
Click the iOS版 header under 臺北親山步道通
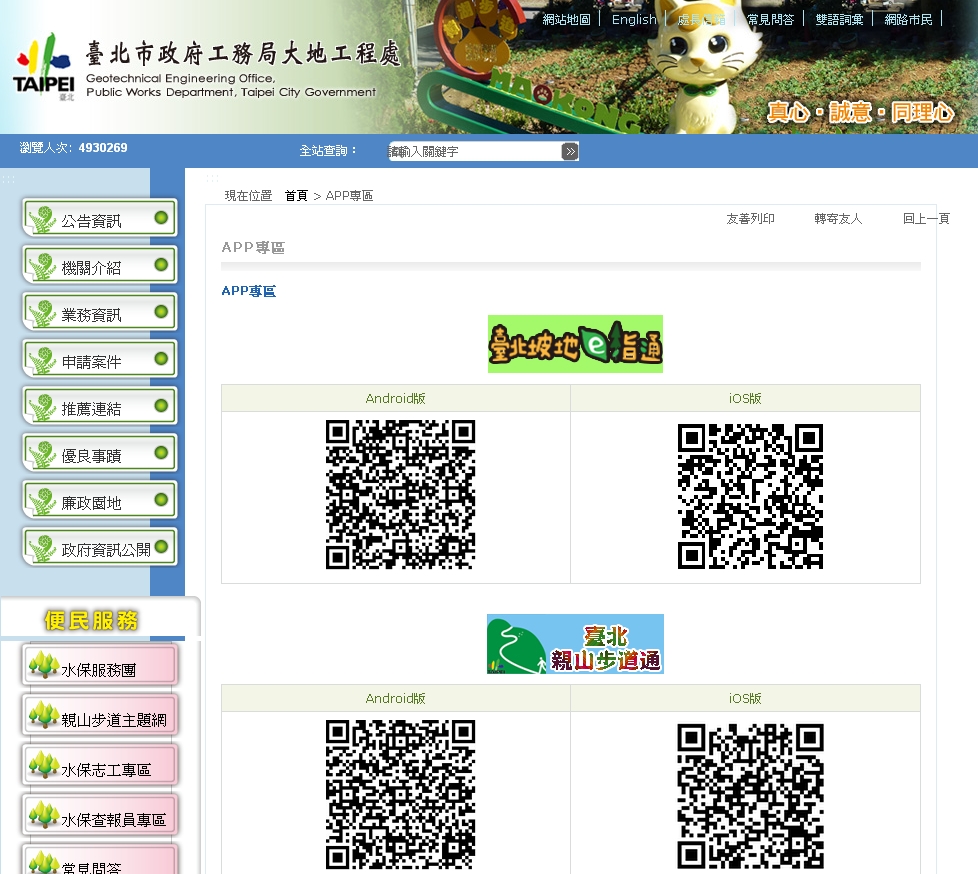point(745,699)
